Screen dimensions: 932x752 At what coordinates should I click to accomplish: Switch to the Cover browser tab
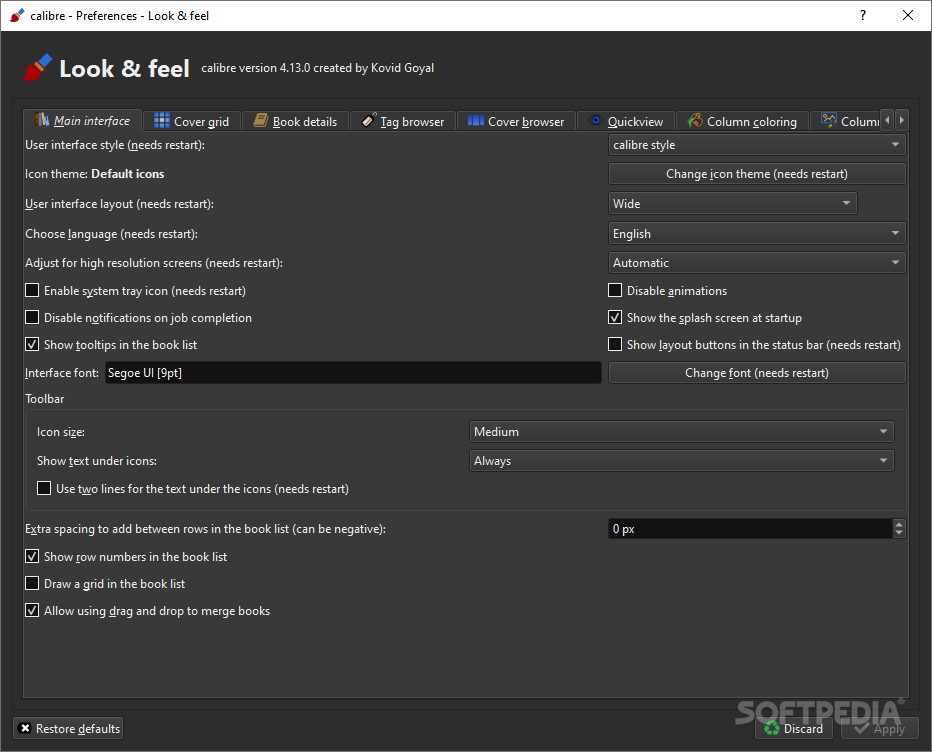coord(516,121)
